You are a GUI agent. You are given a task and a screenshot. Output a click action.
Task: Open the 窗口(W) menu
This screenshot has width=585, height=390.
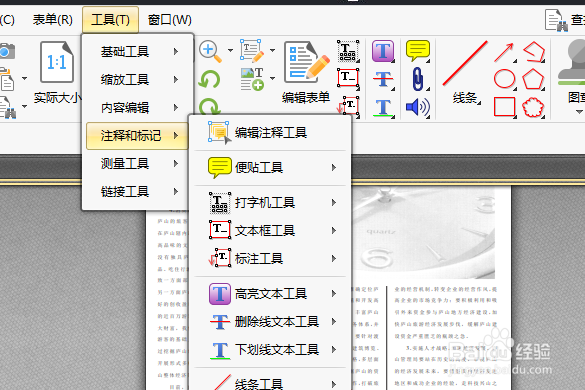click(x=169, y=20)
